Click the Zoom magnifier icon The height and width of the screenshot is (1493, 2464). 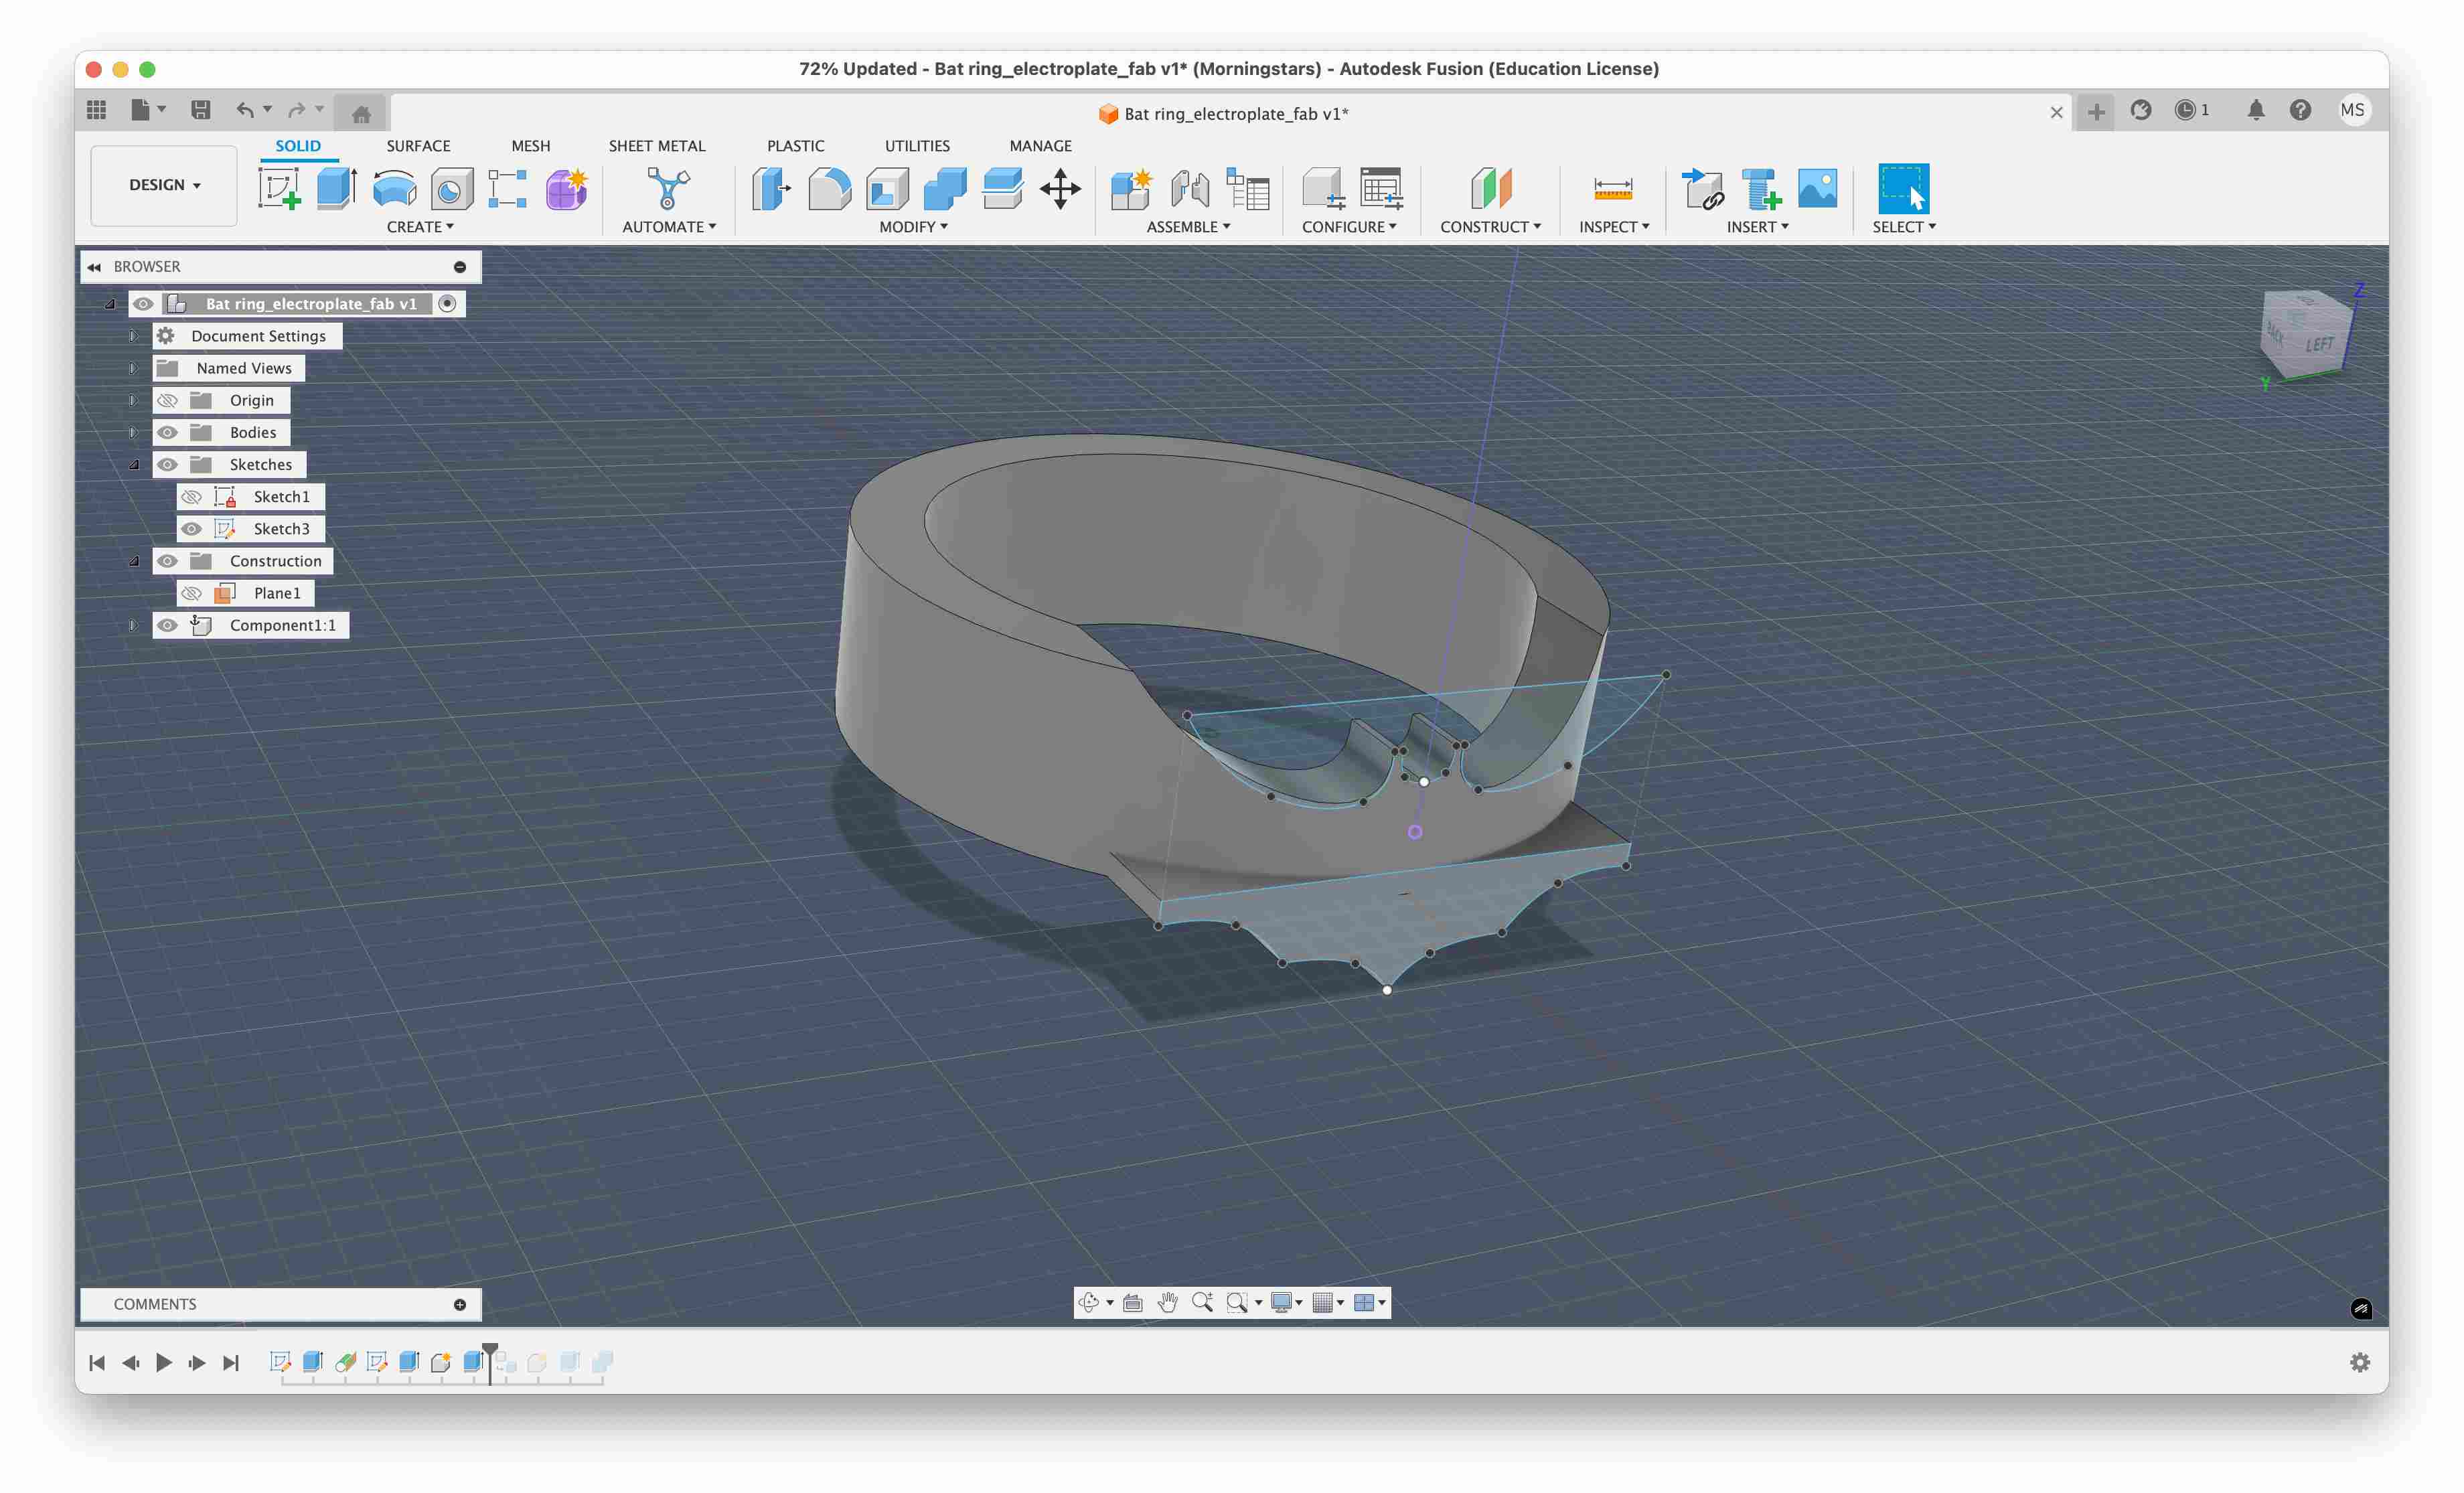(1202, 1302)
